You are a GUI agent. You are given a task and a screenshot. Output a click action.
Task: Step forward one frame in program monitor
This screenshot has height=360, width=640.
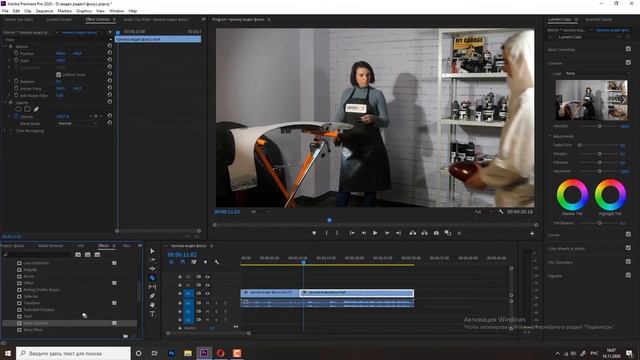click(387, 233)
